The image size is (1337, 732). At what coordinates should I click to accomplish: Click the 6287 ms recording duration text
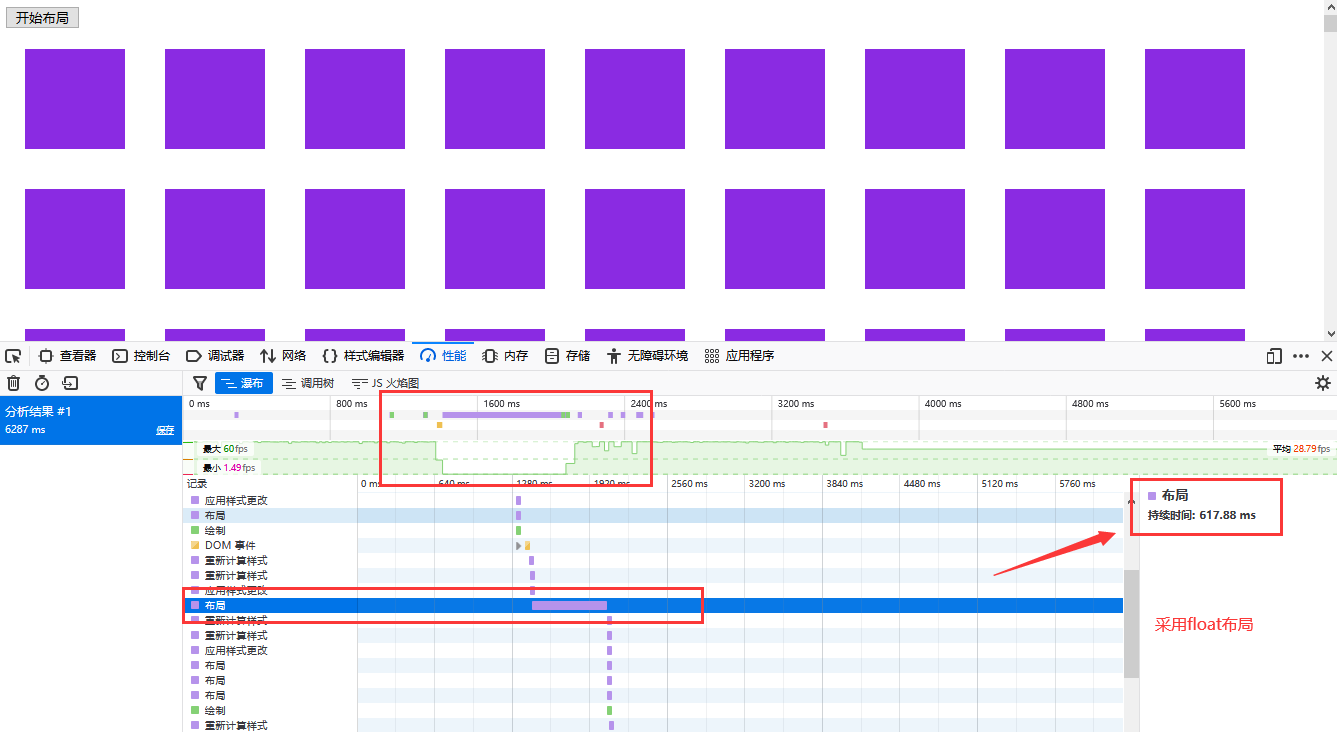[25, 429]
